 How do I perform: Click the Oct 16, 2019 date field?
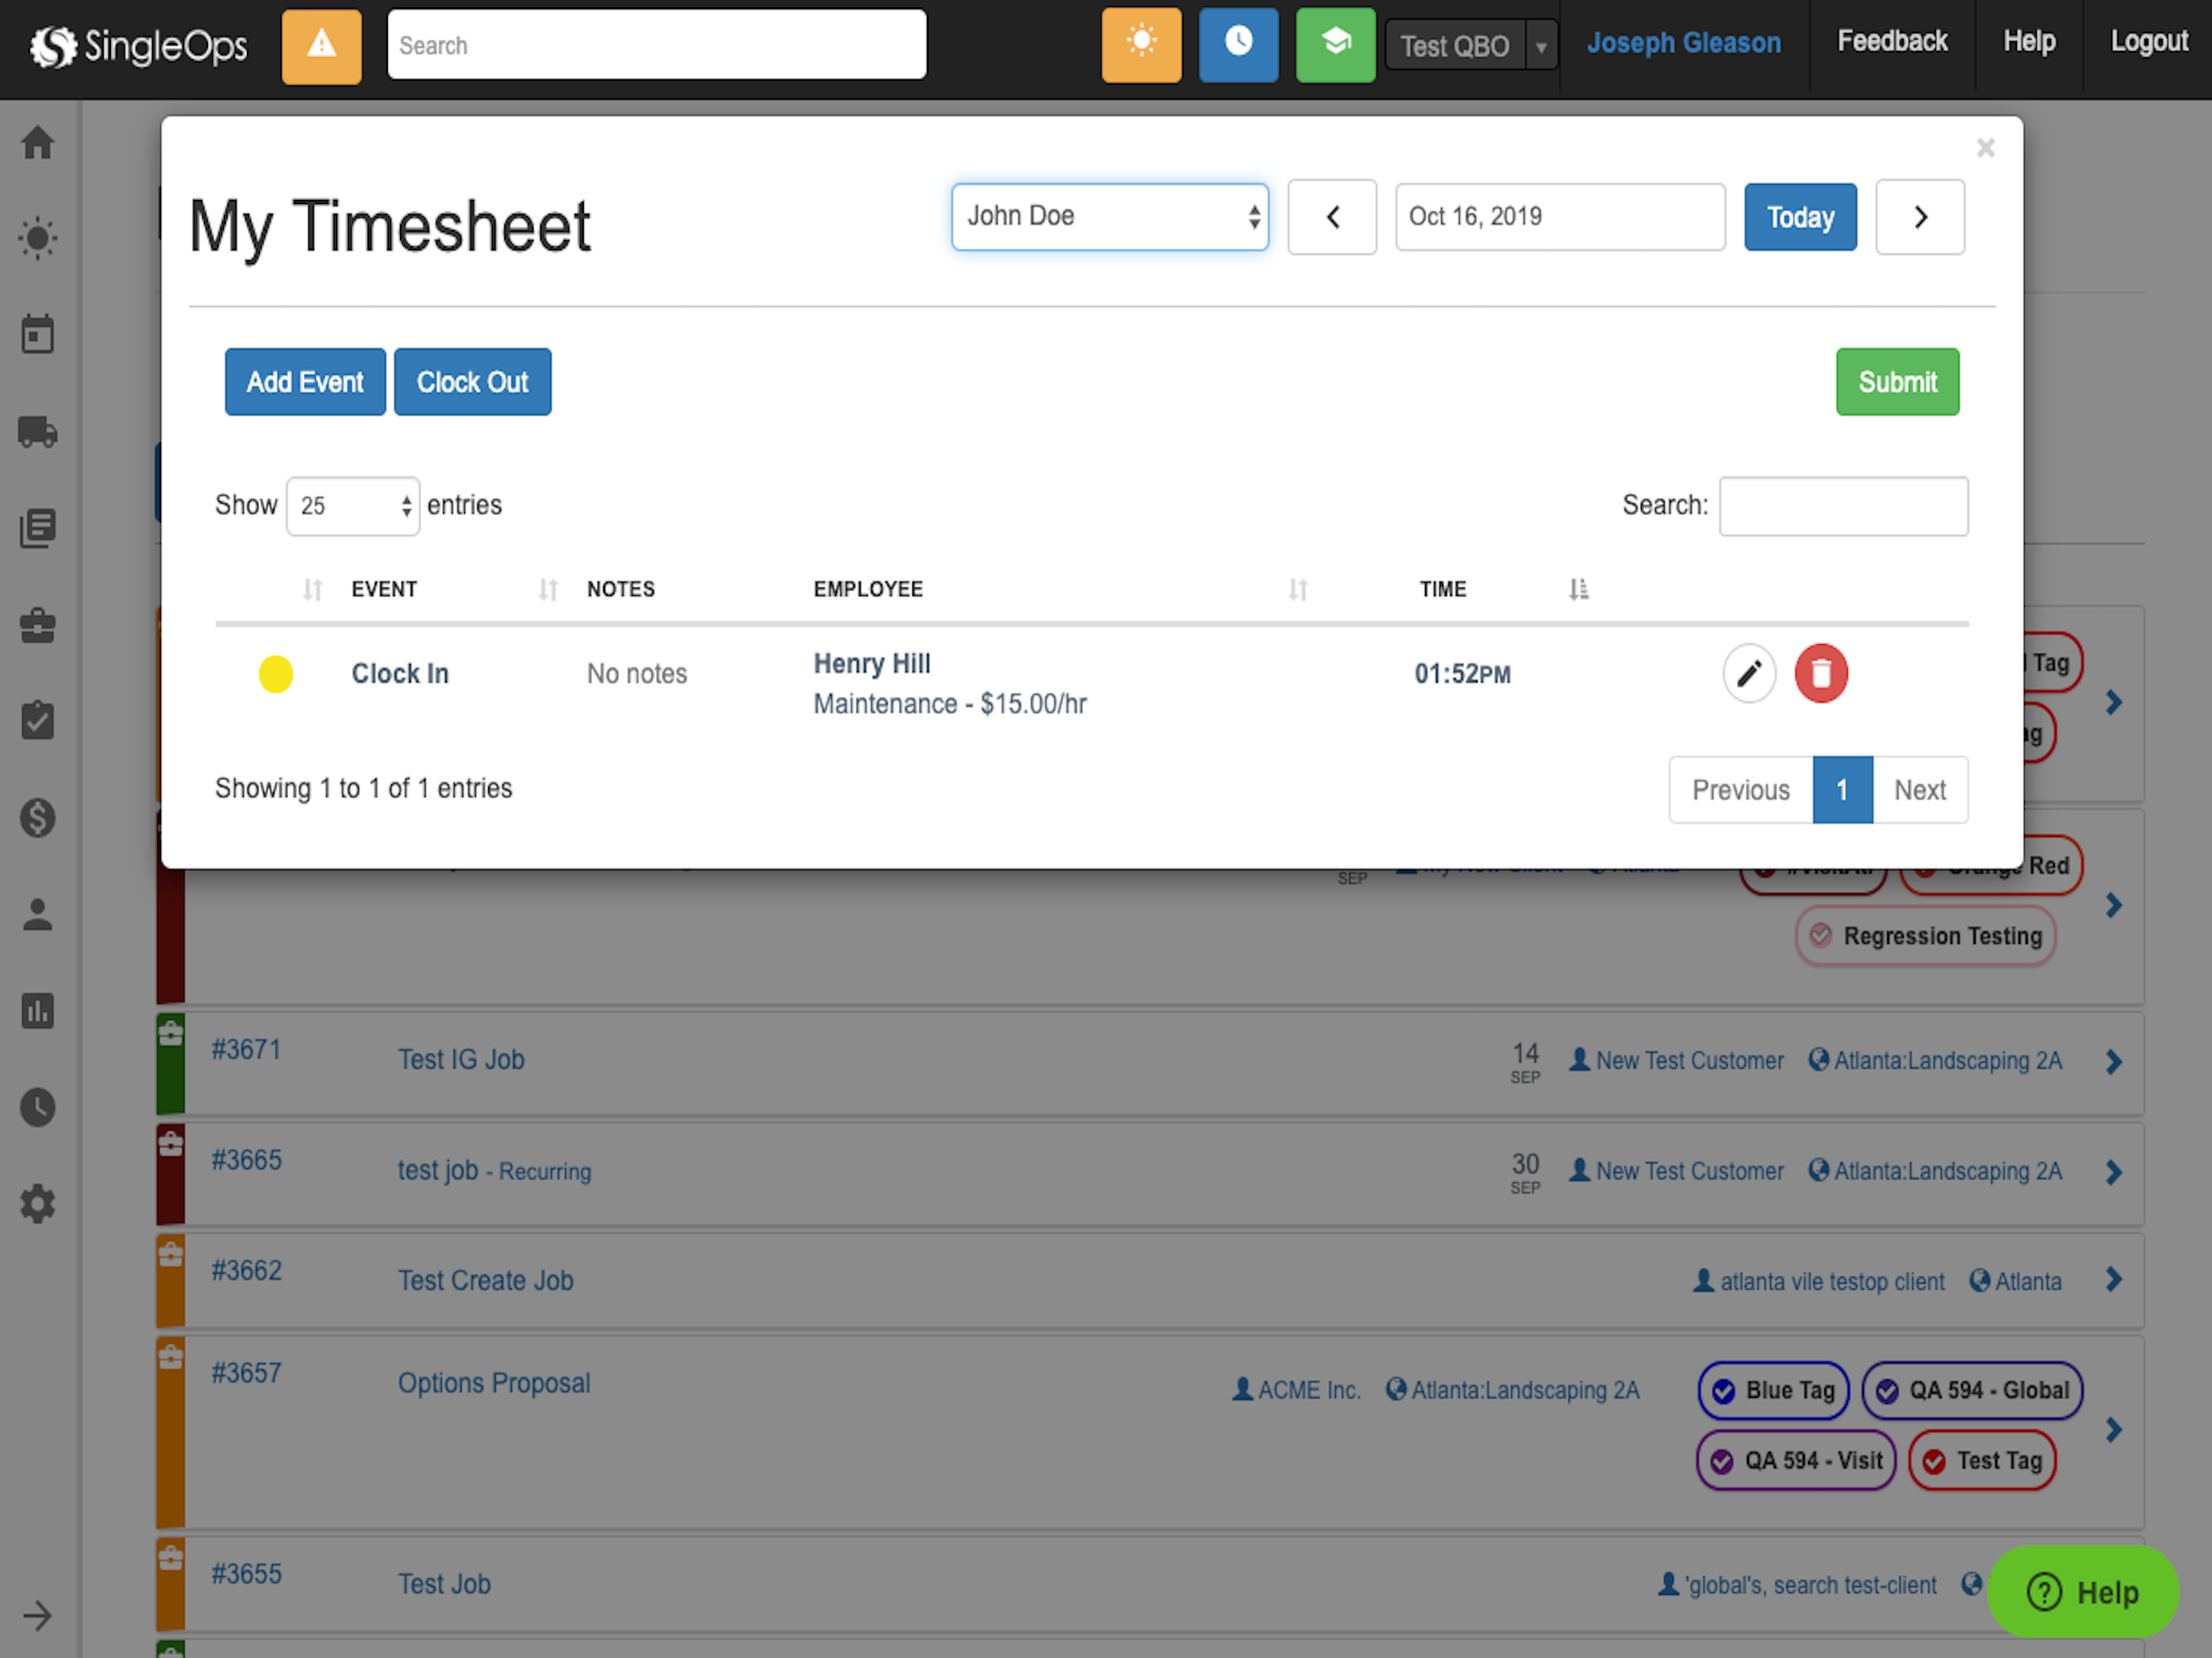point(1560,217)
